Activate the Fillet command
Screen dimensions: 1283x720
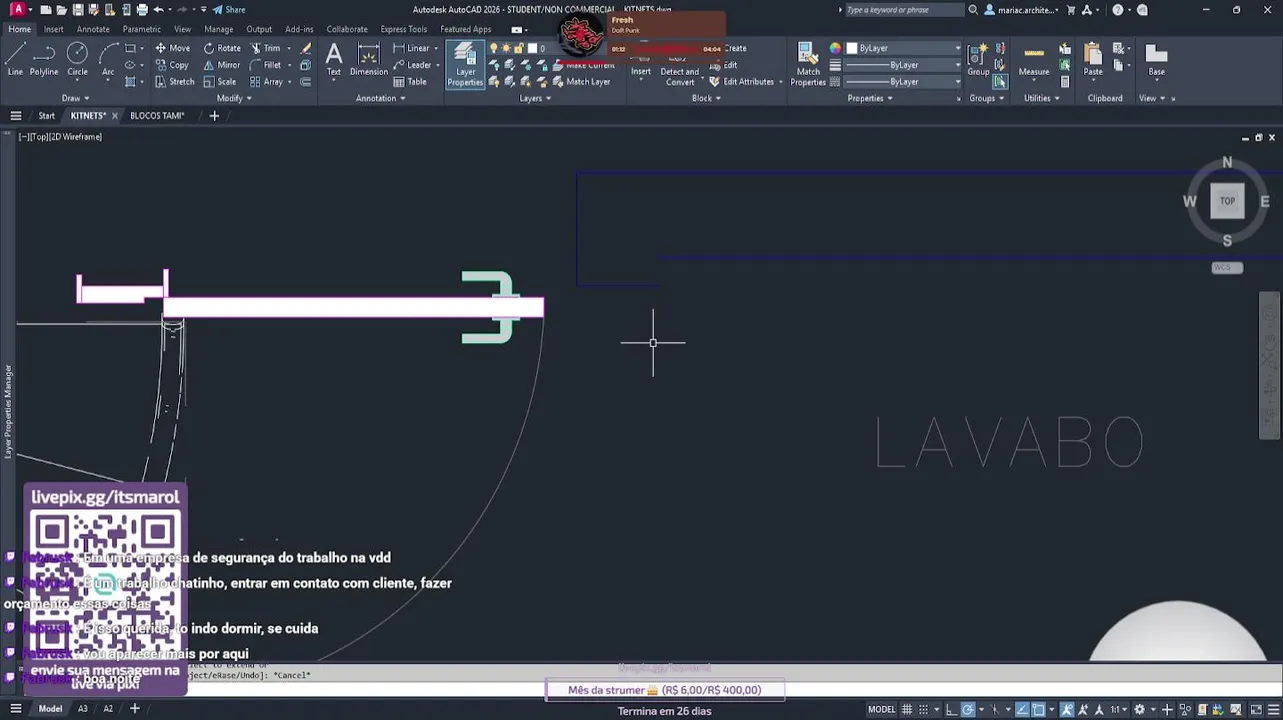[265, 65]
